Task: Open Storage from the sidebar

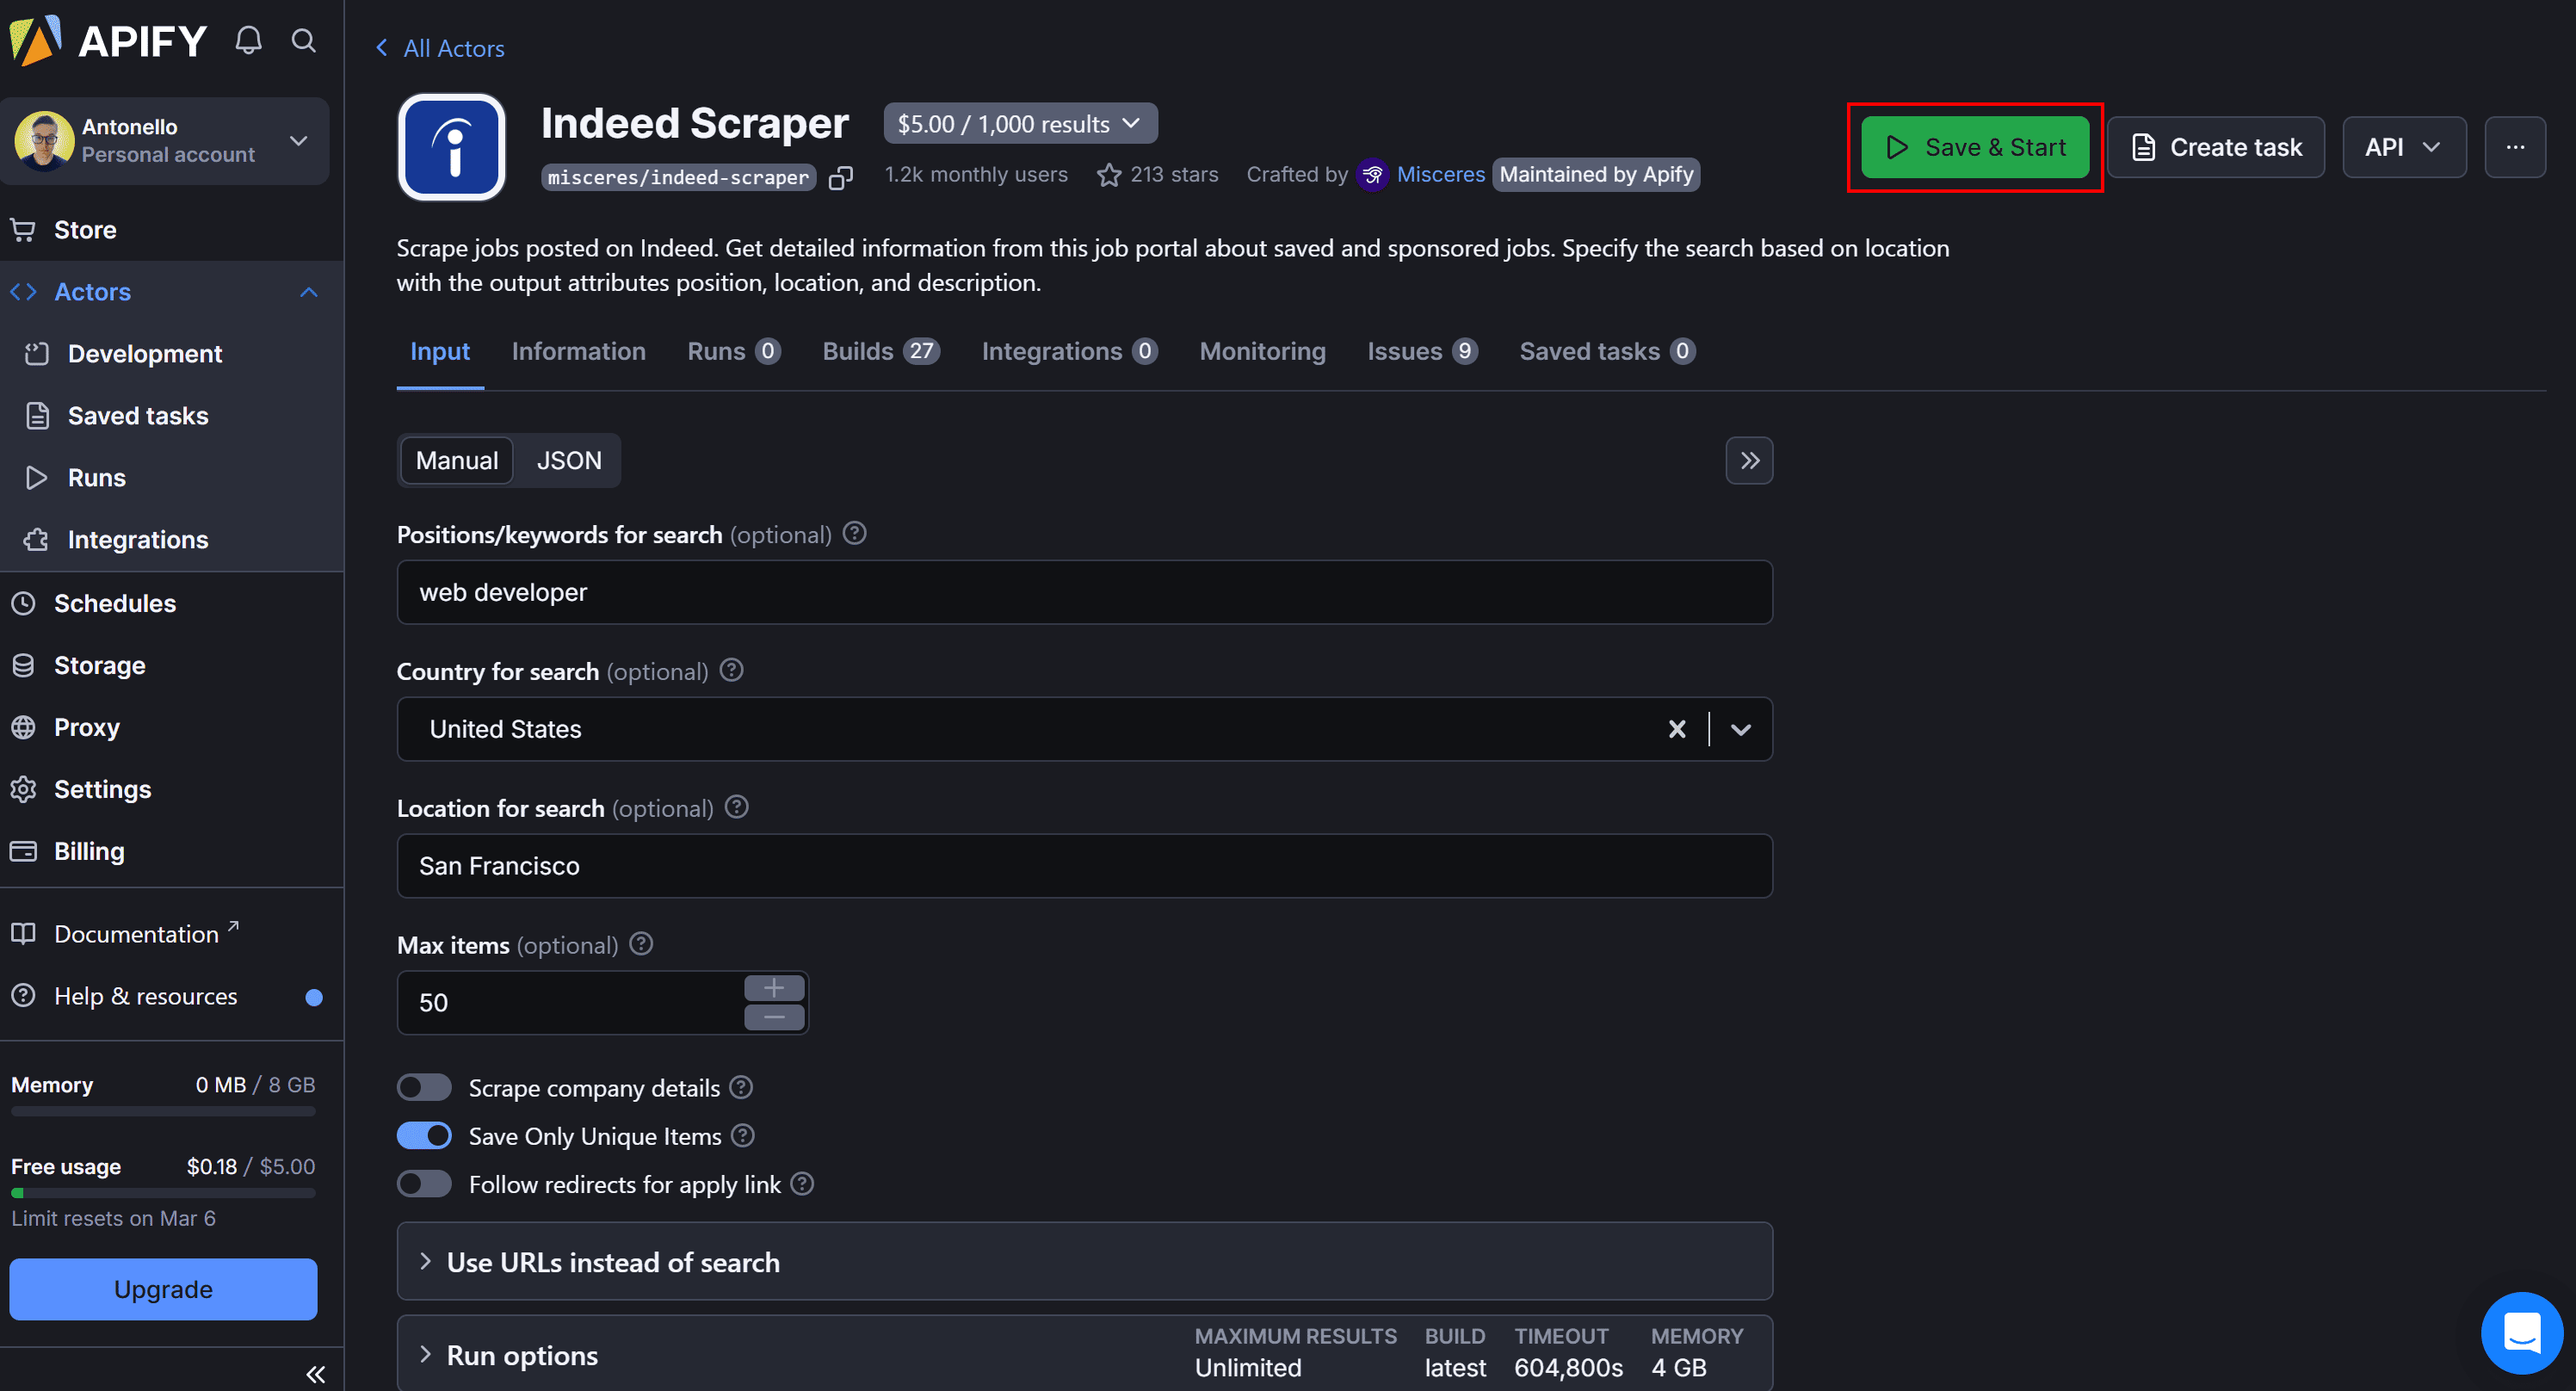Action: coord(100,665)
